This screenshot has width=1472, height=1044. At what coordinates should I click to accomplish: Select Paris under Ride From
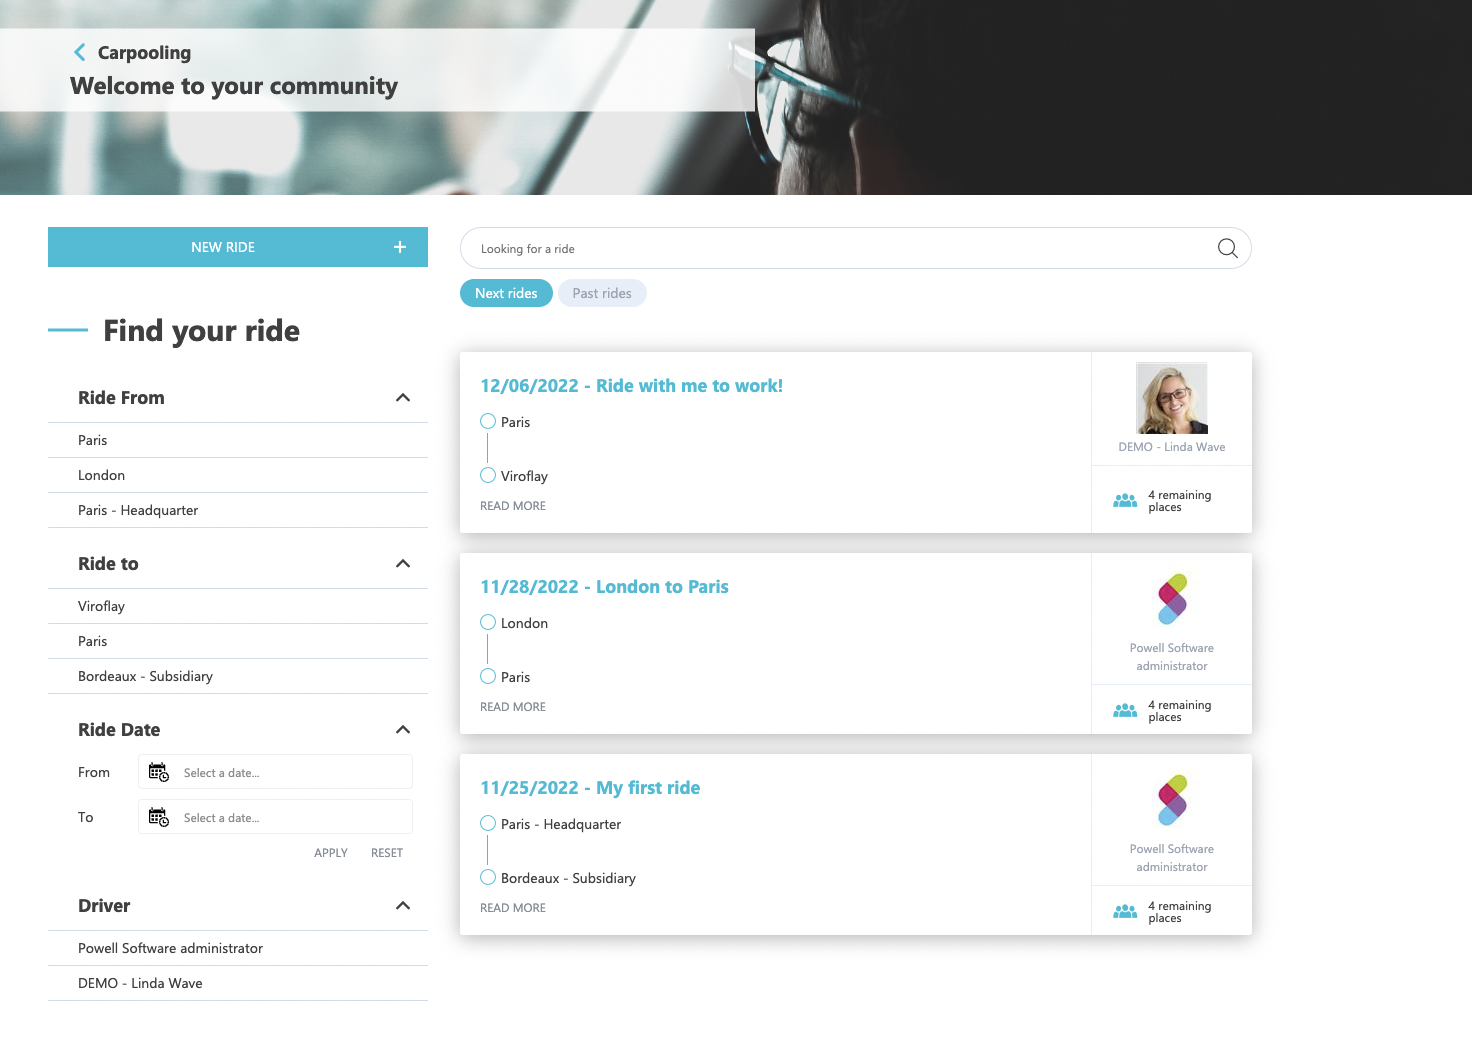coord(92,440)
